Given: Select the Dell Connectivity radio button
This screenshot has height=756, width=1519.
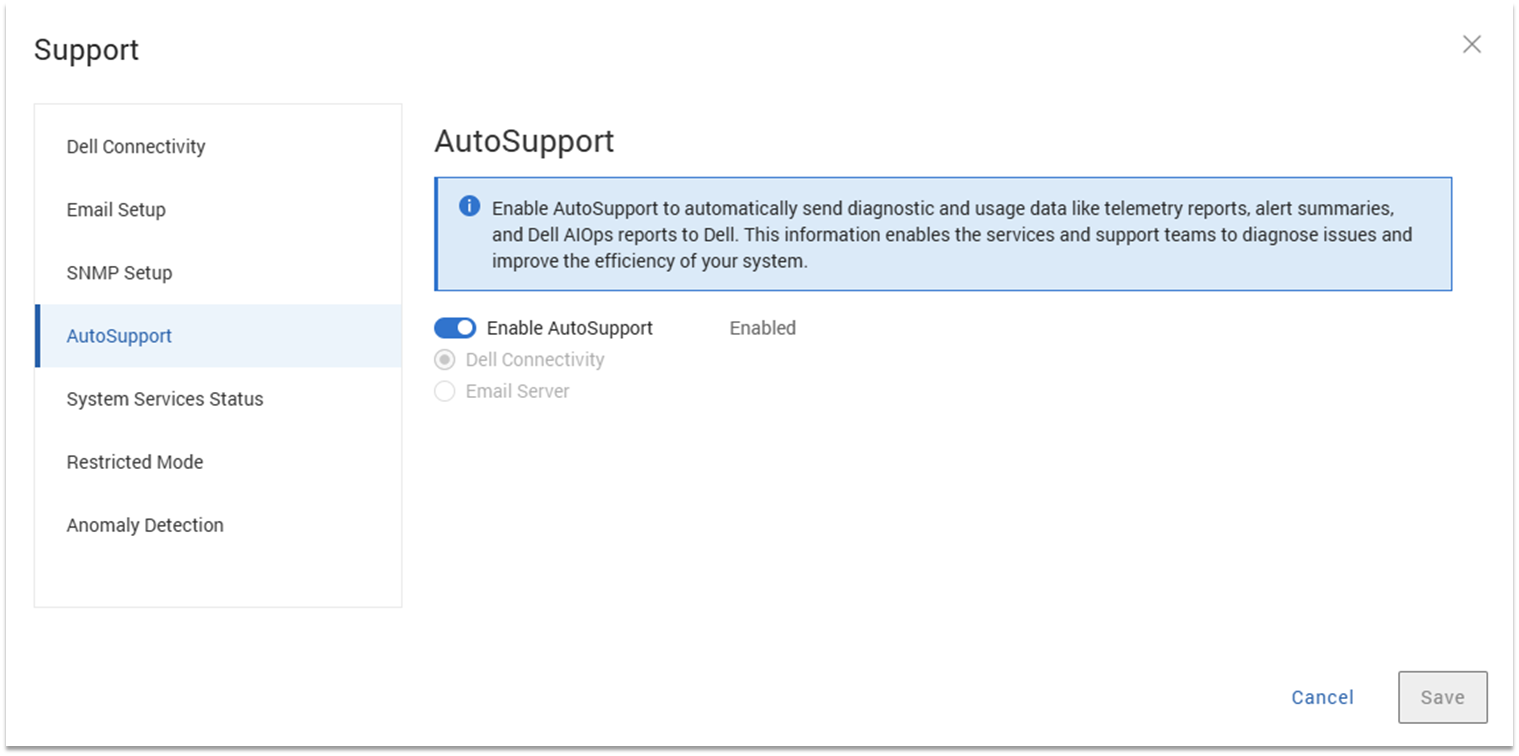Looking at the screenshot, I should point(444,359).
